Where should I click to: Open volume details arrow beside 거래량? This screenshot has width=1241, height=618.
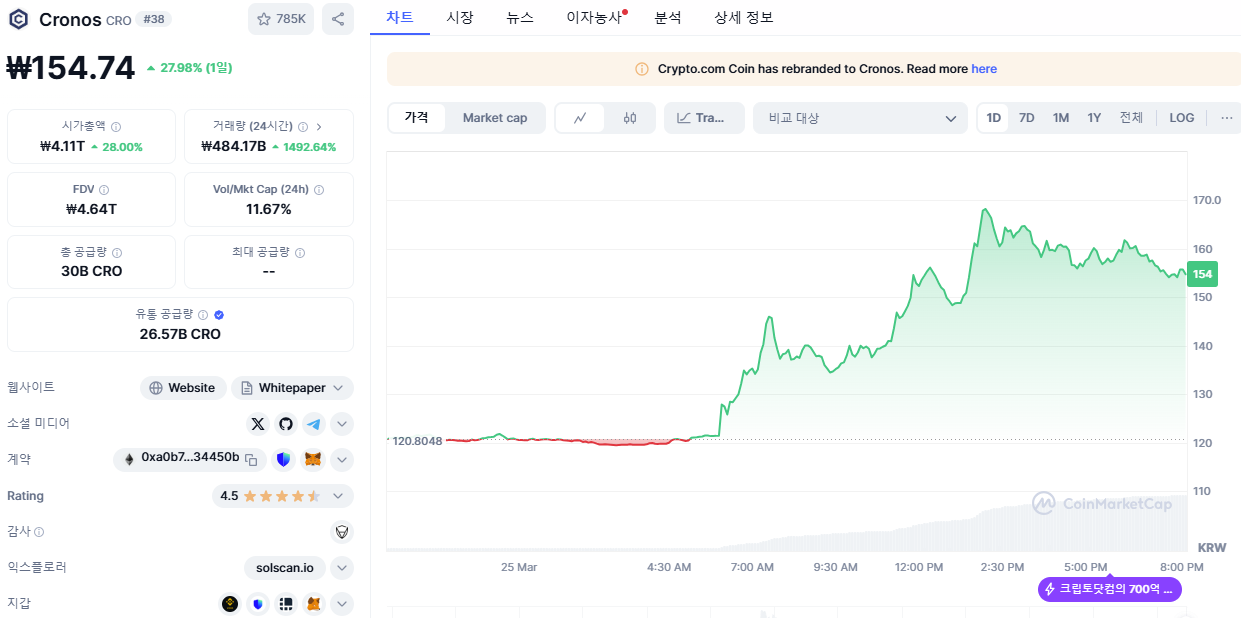(x=319, y=127)
